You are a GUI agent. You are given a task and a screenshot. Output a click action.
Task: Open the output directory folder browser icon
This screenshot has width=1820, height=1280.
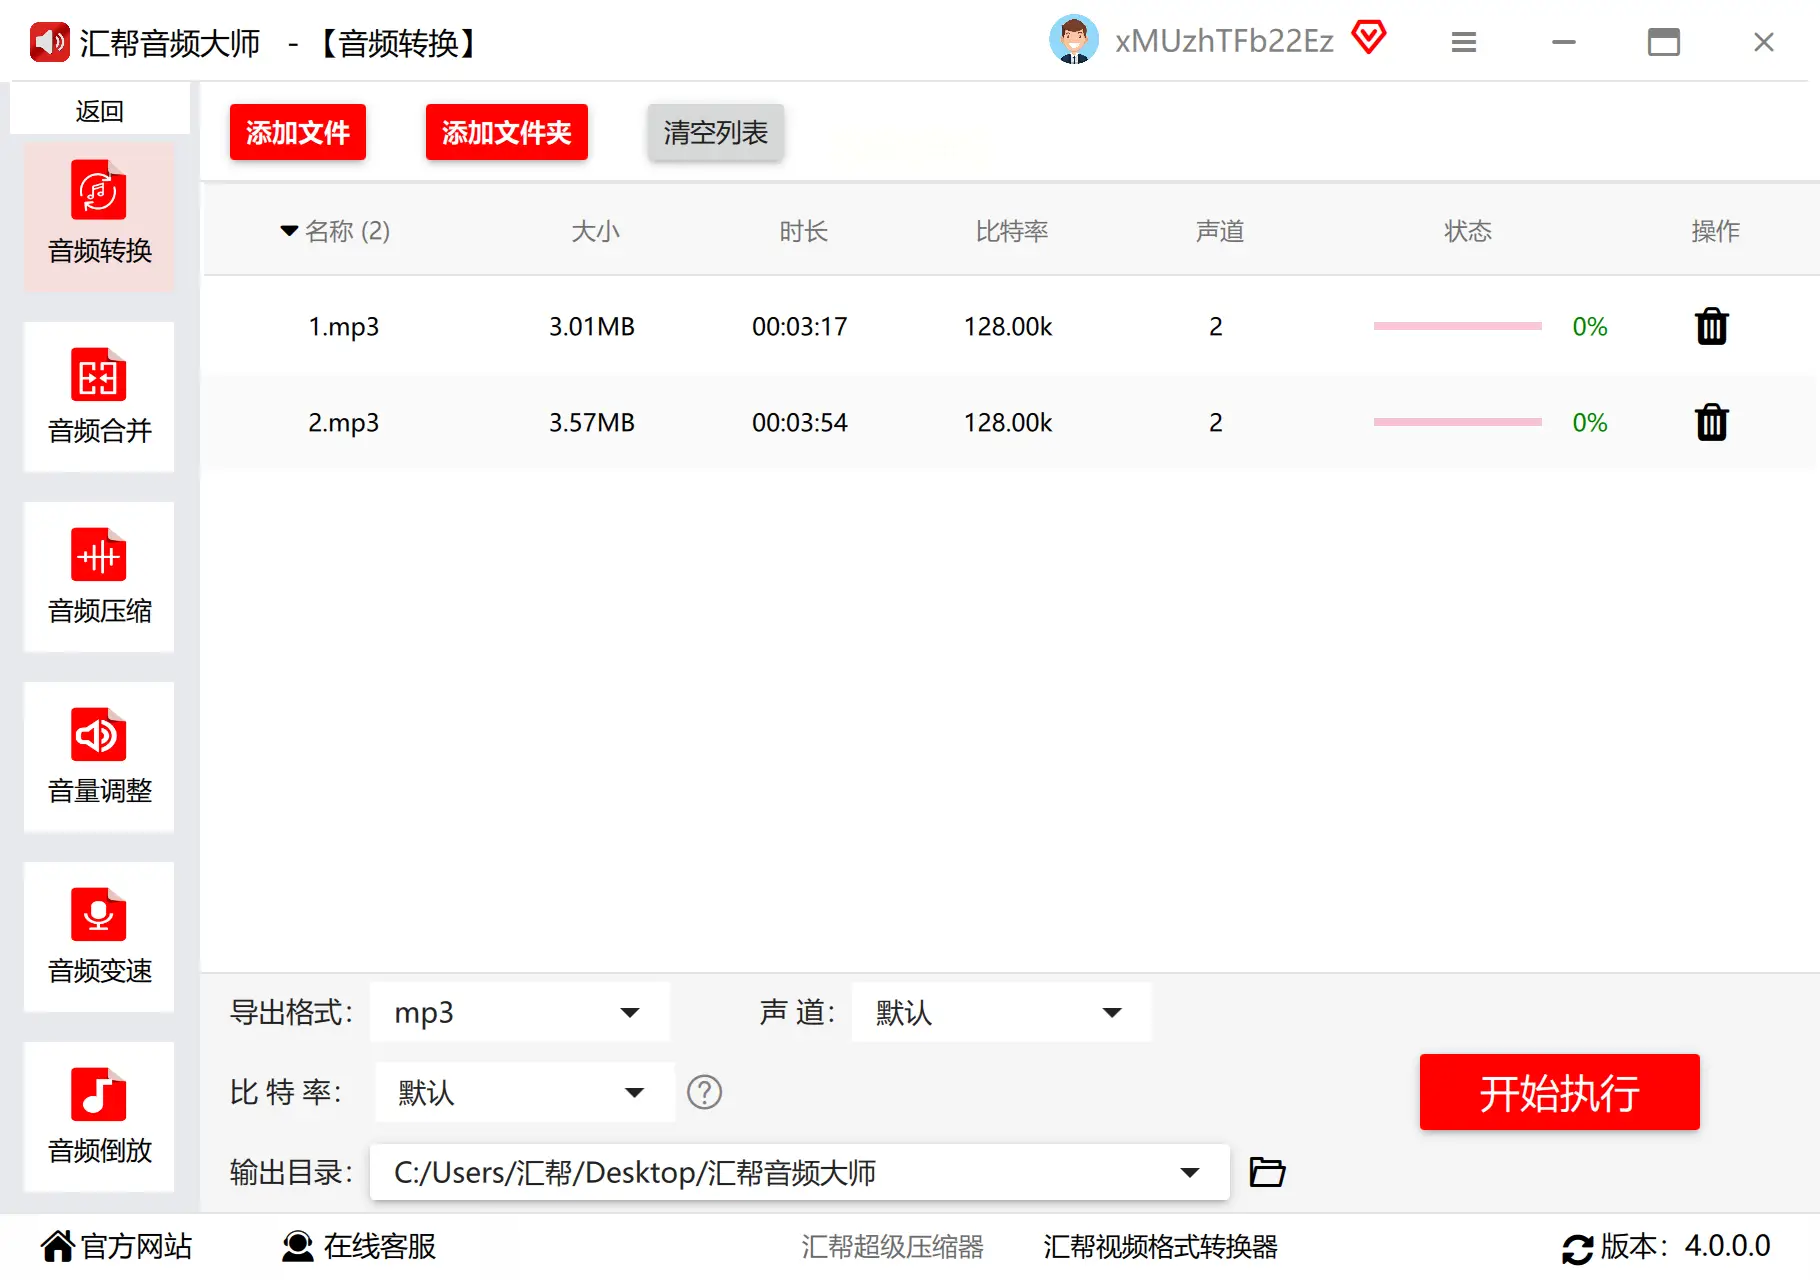pos(1266,1172)
